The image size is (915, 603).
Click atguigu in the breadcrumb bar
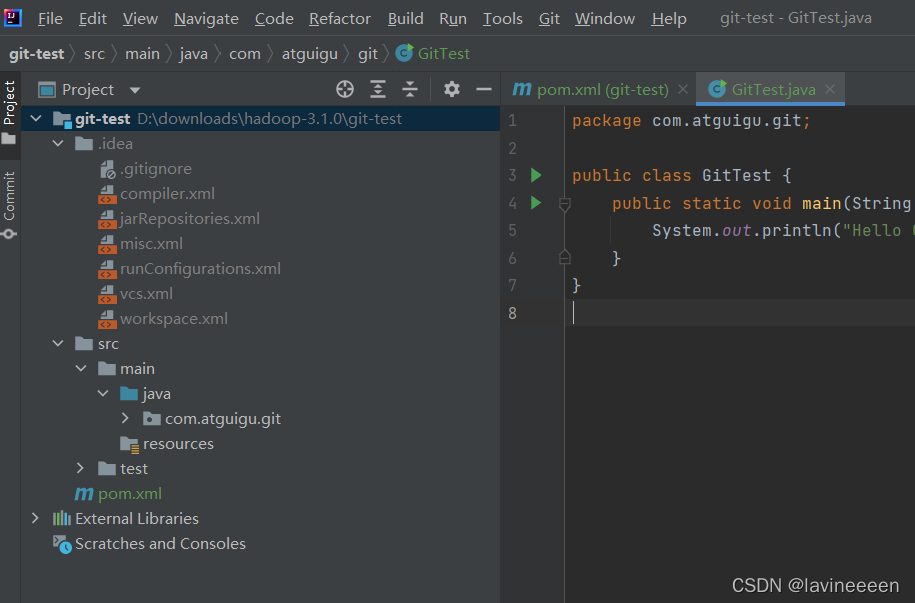pyautogui.click(x=310, y=54)
